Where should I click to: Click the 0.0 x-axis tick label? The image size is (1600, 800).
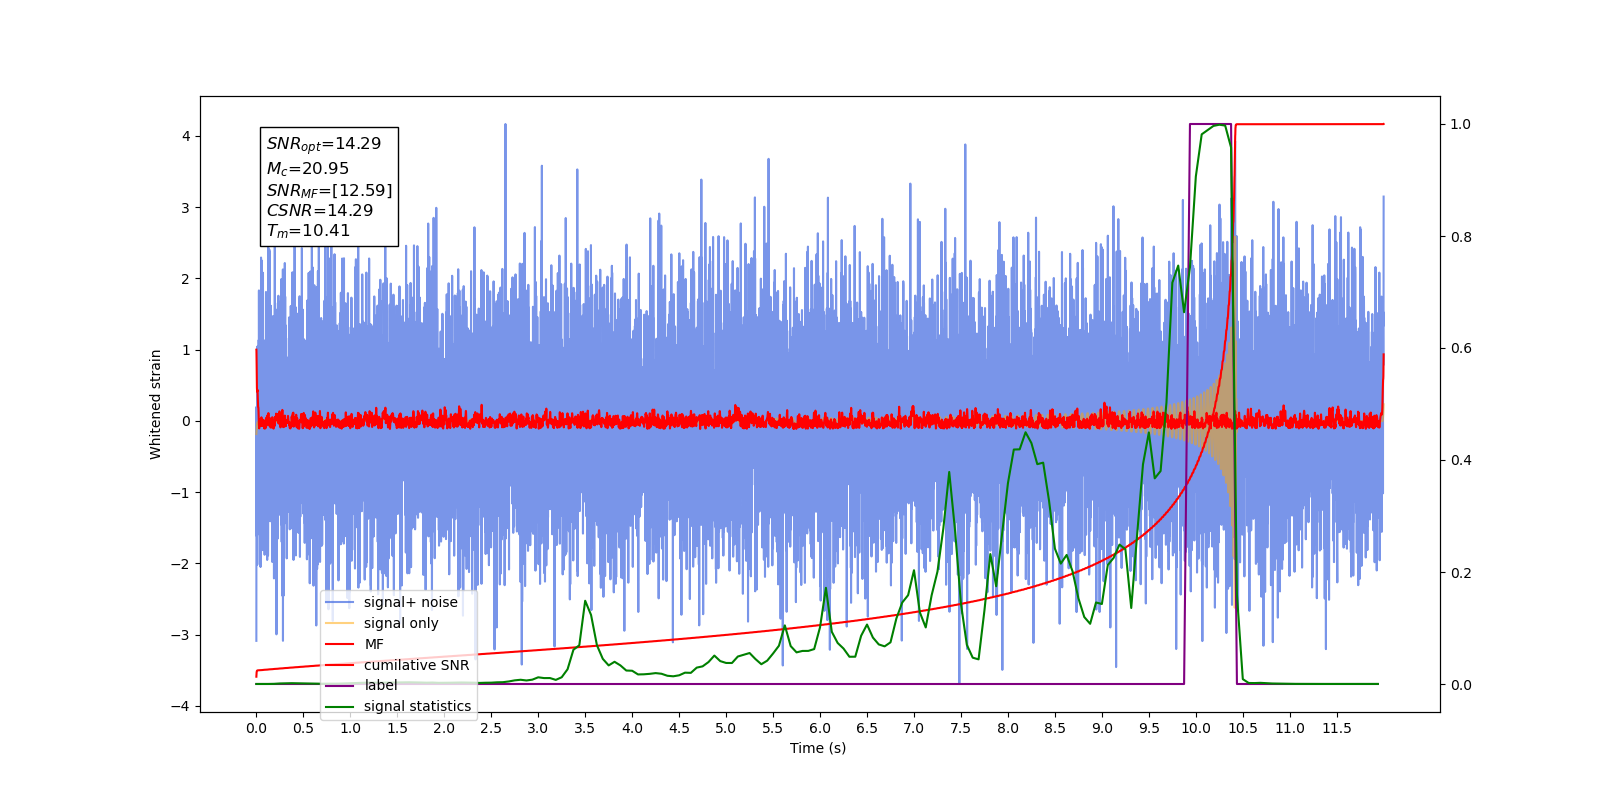tap(256, 728)
